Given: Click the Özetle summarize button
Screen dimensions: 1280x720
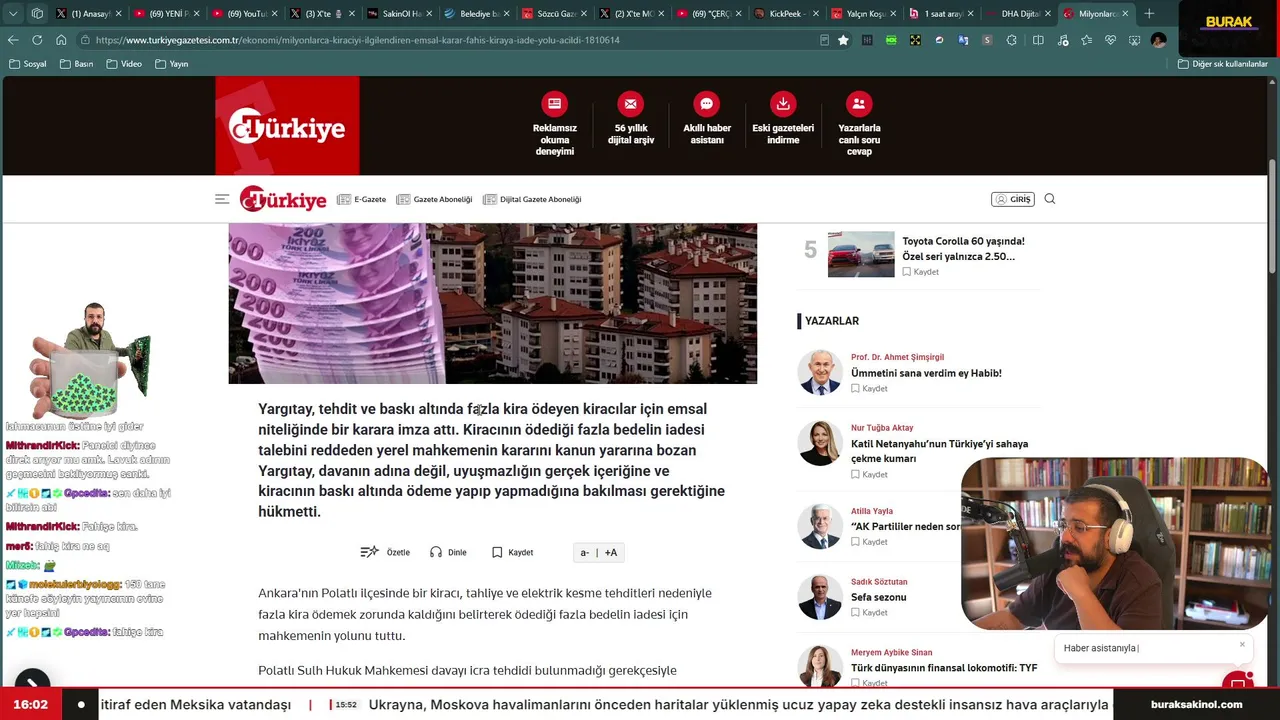Looking at the screenshot, I should (385, 552).
